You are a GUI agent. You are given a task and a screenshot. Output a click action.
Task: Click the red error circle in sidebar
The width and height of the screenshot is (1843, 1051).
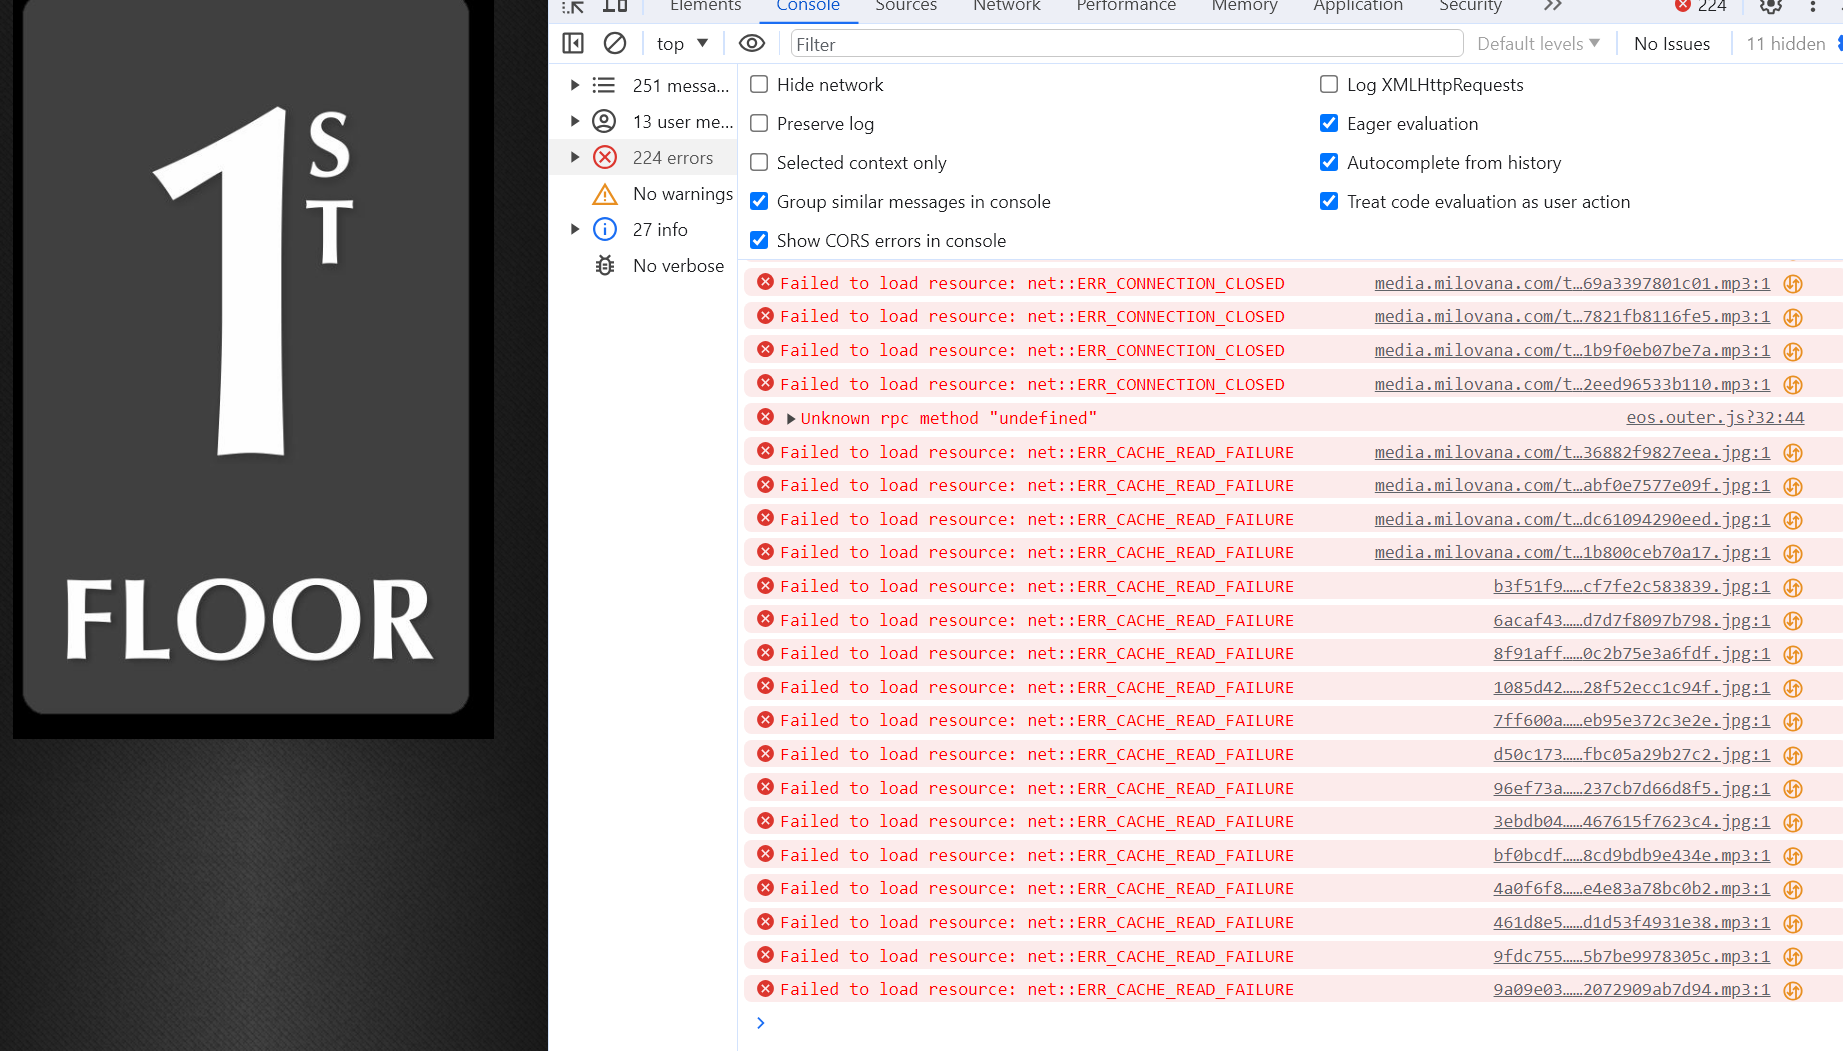605,157
